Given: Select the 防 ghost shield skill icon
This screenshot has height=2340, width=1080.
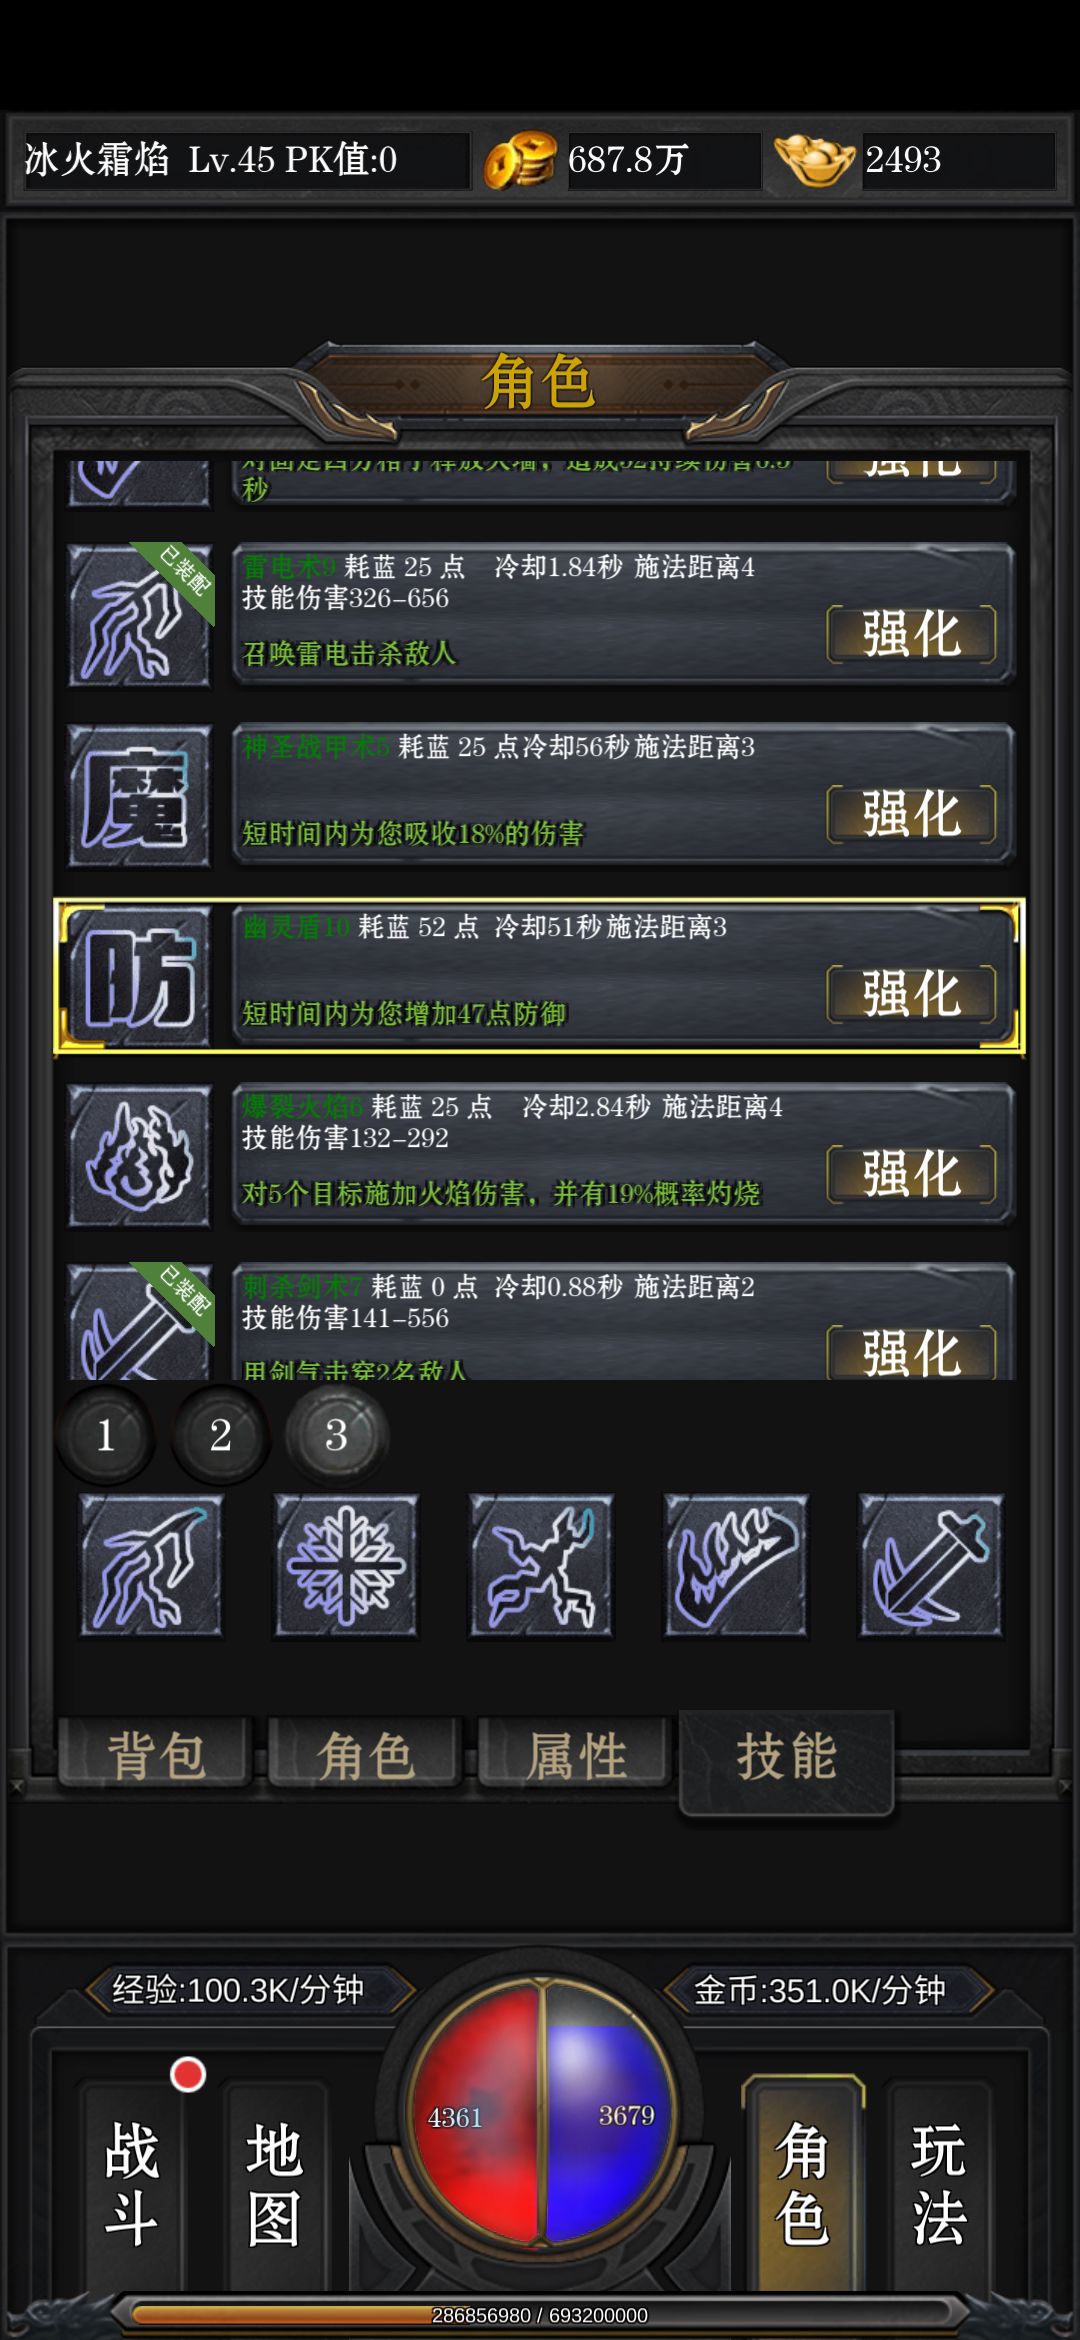Looking at the screenshot, I should coord(139,976).
